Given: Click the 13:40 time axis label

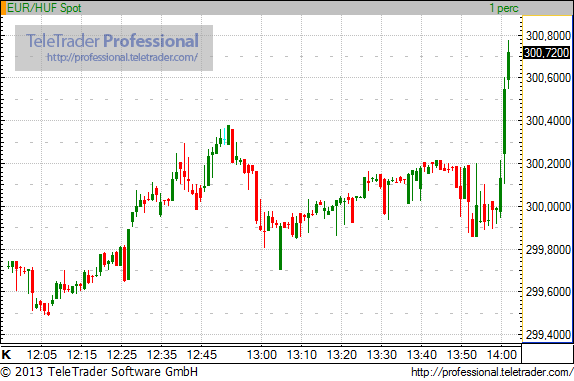Looking at the screenshot, I should (422, 354).
